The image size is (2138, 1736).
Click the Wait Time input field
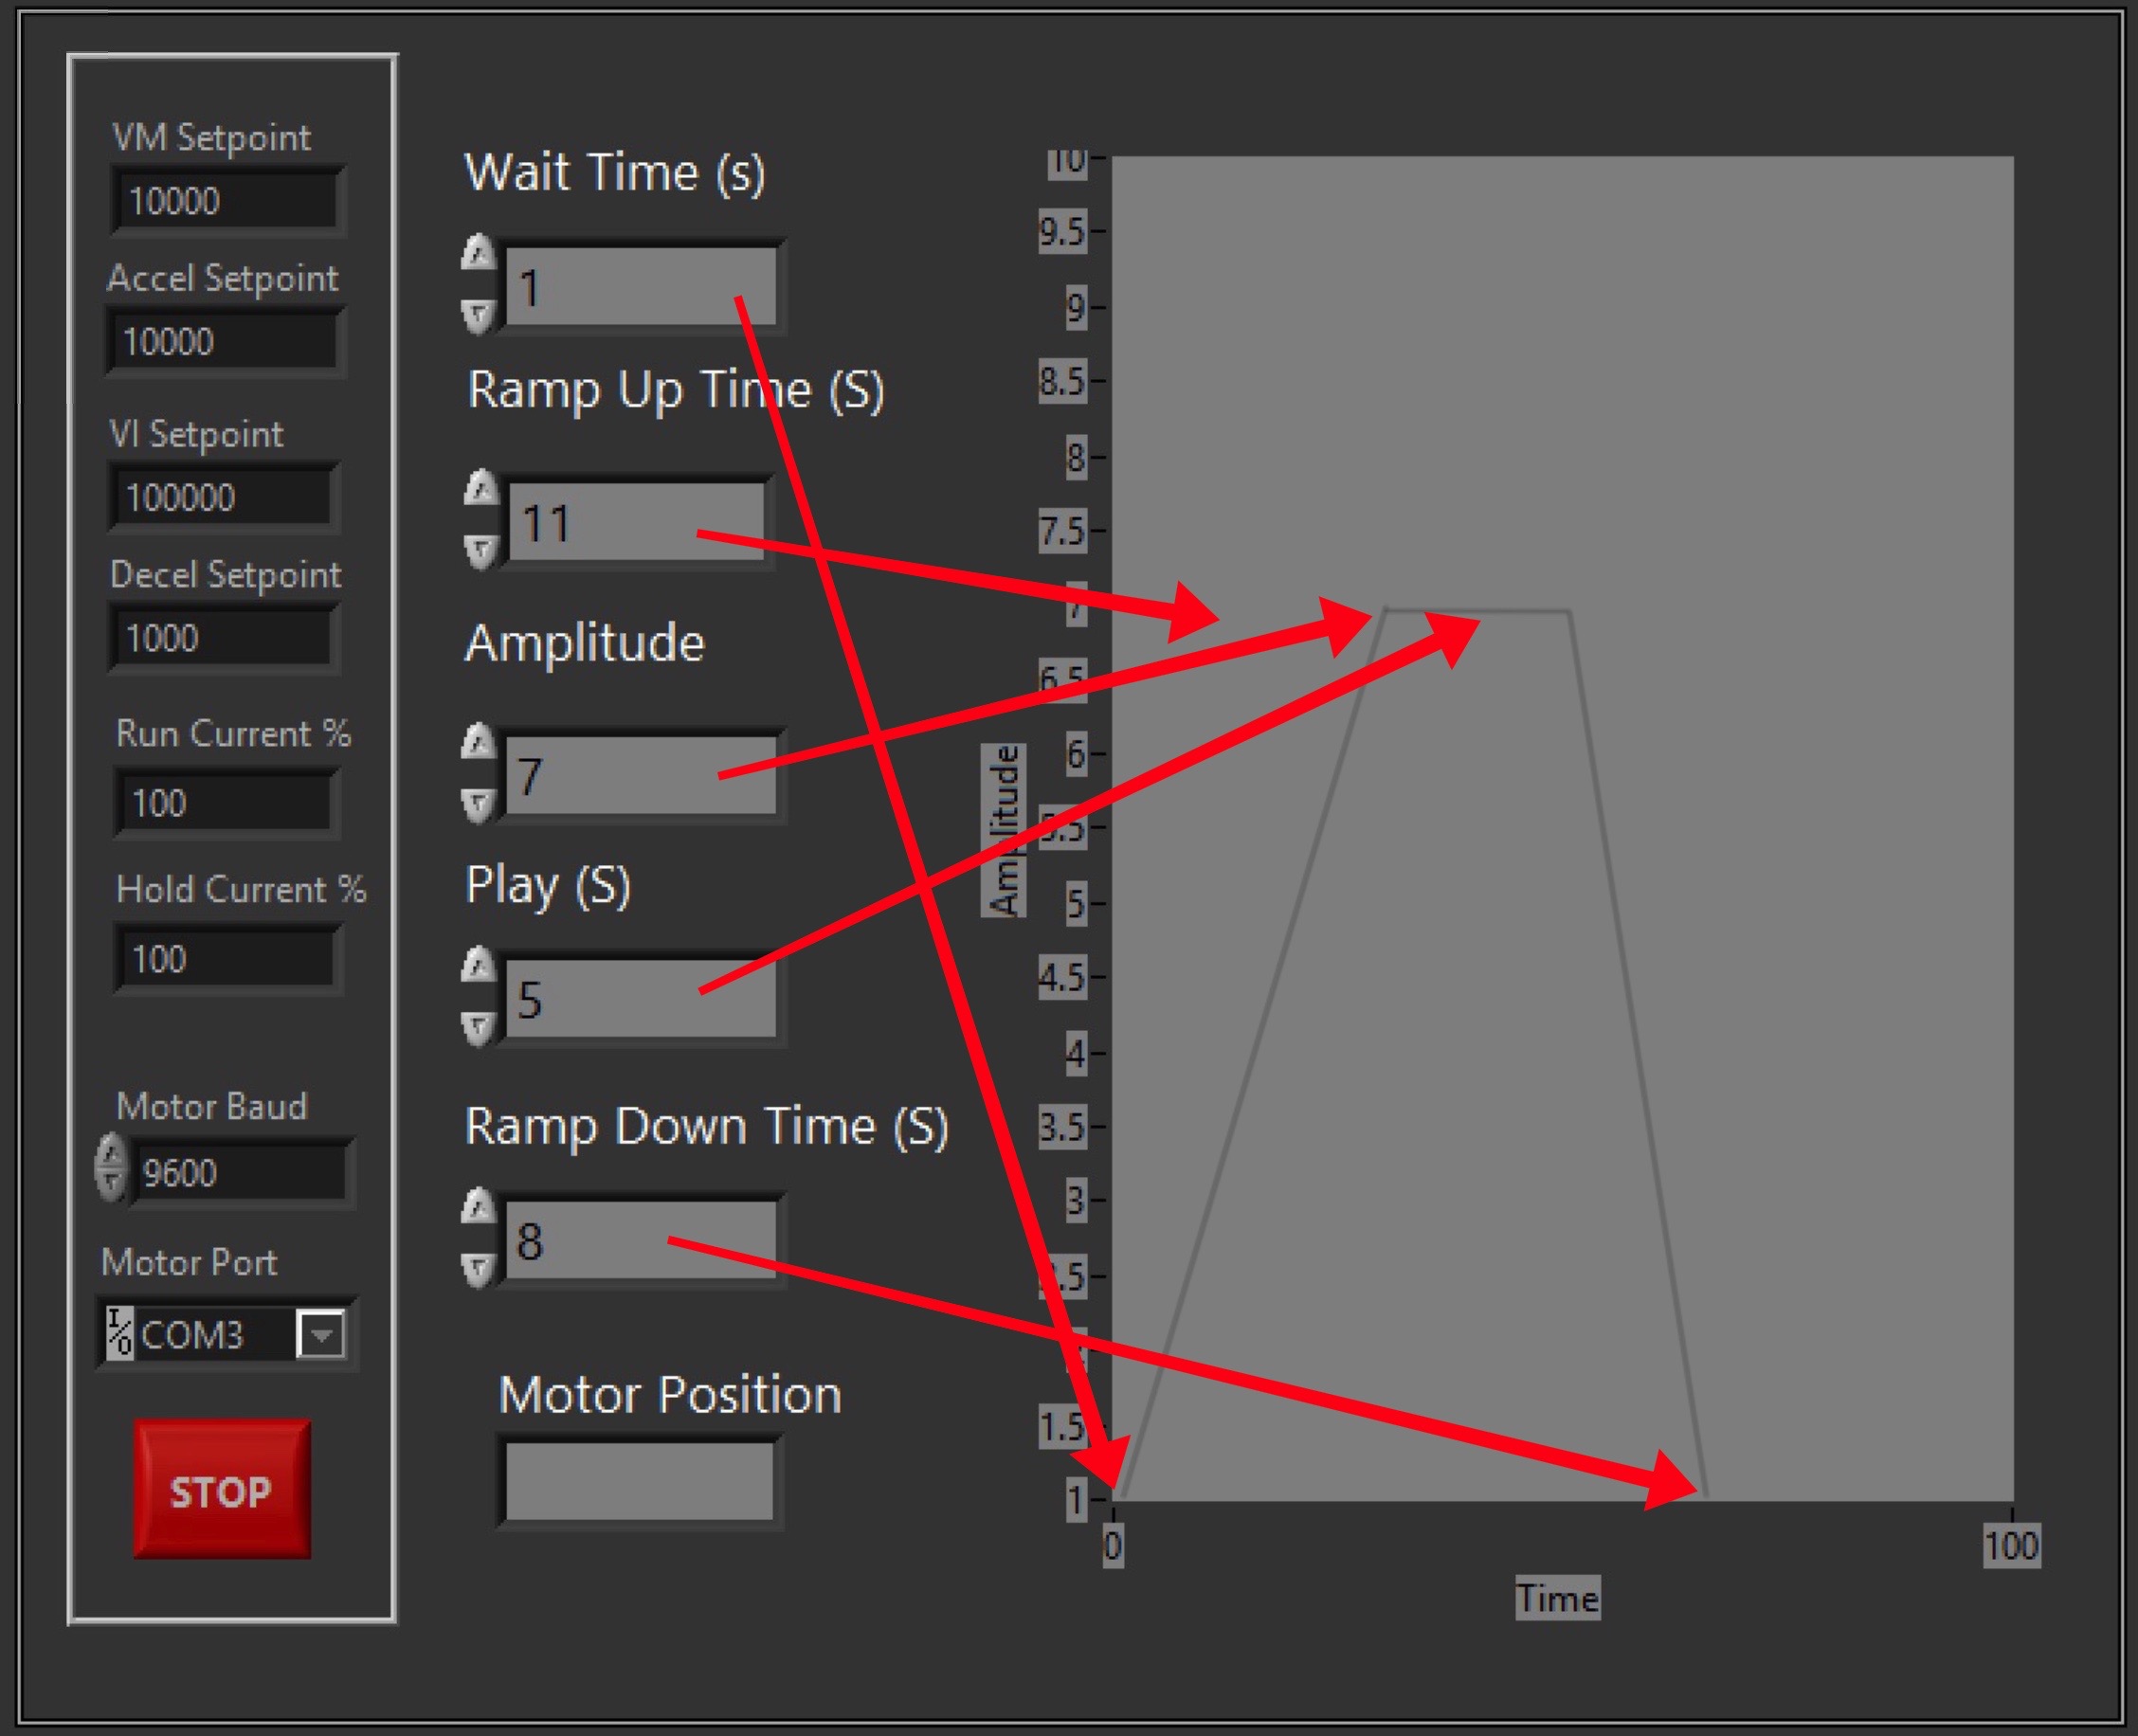coord(641,286)
